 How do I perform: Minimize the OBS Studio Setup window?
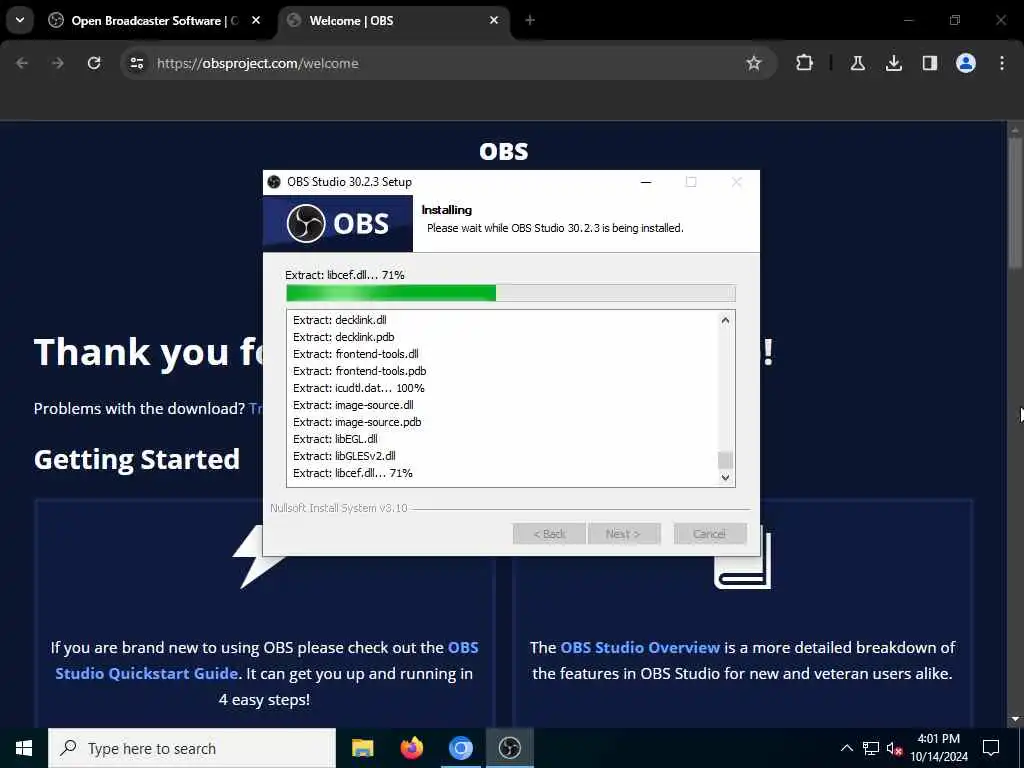pyautogui.click(x=646, y=182)
